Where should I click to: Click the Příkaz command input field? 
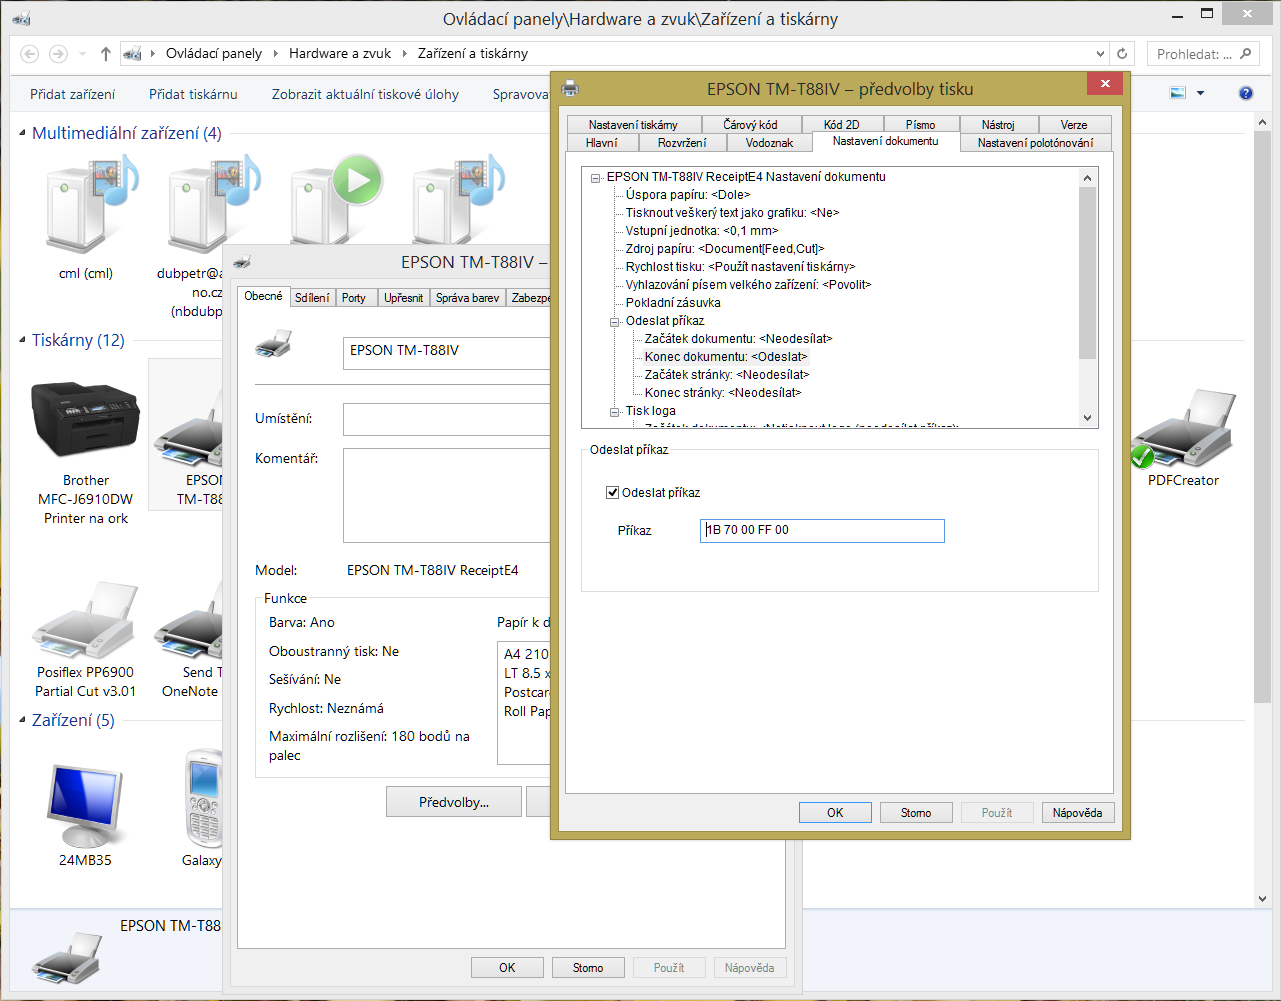[822, 530]
